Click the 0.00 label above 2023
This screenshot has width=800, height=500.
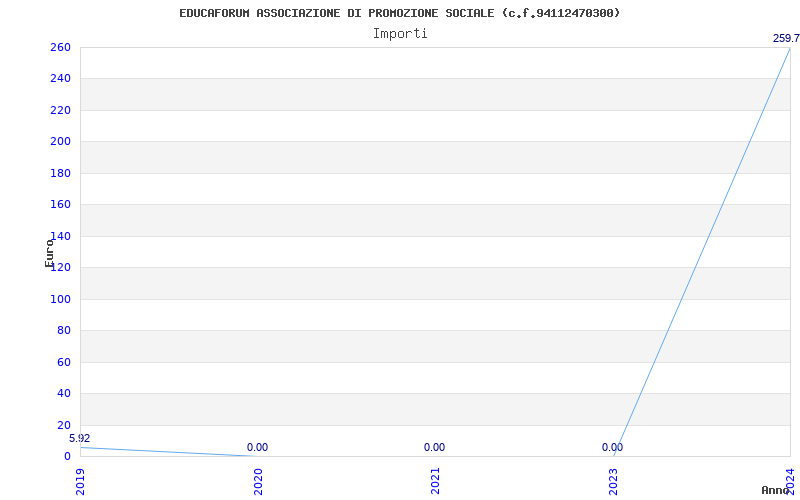[612, 447]
